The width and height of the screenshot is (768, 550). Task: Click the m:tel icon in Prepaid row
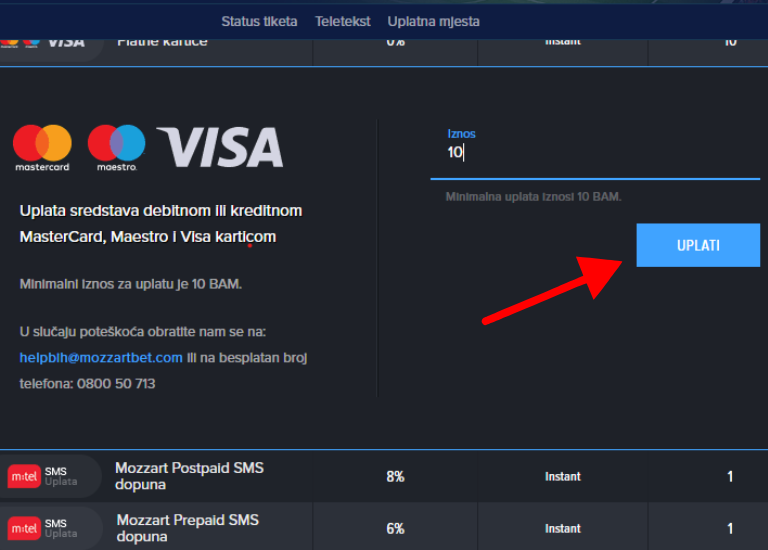click(24, 528)
